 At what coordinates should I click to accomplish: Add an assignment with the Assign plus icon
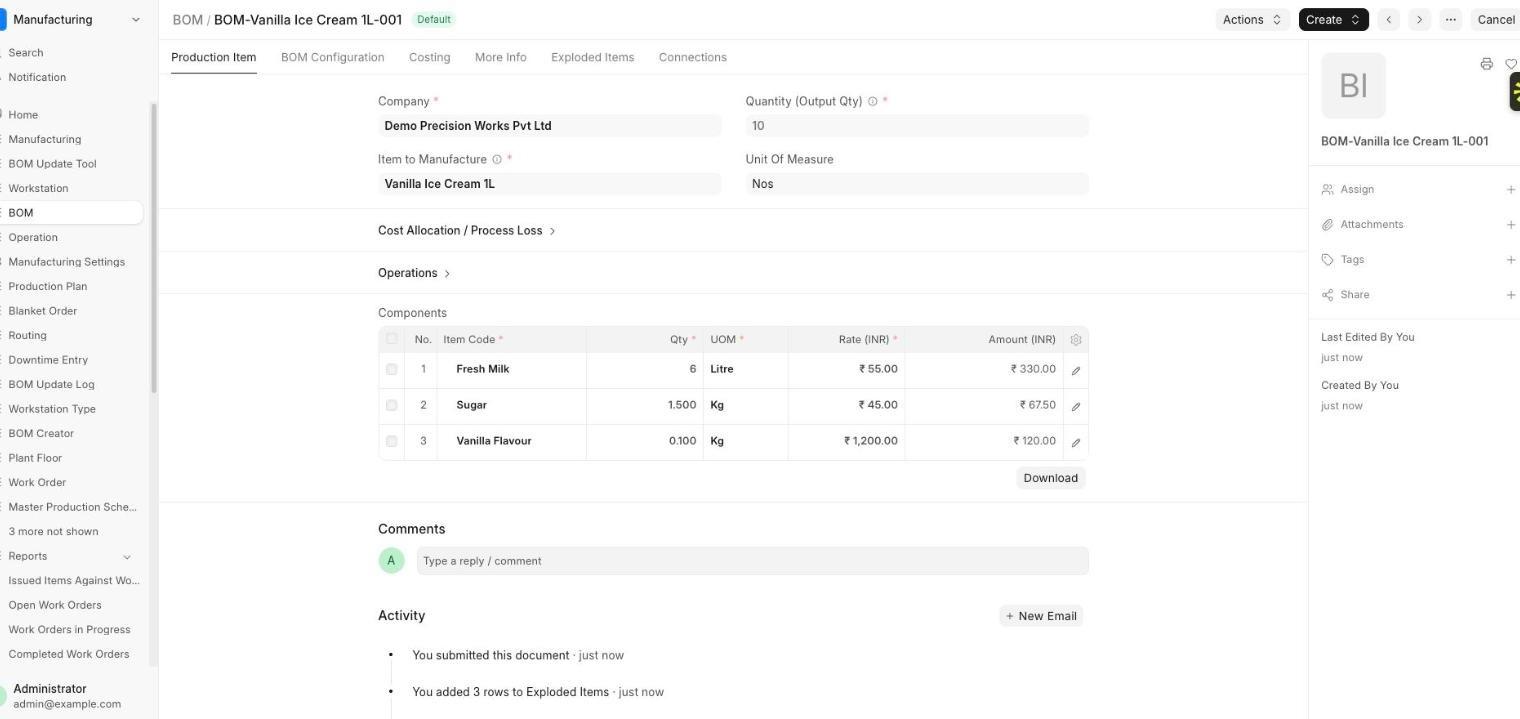tap(1510, 190)
